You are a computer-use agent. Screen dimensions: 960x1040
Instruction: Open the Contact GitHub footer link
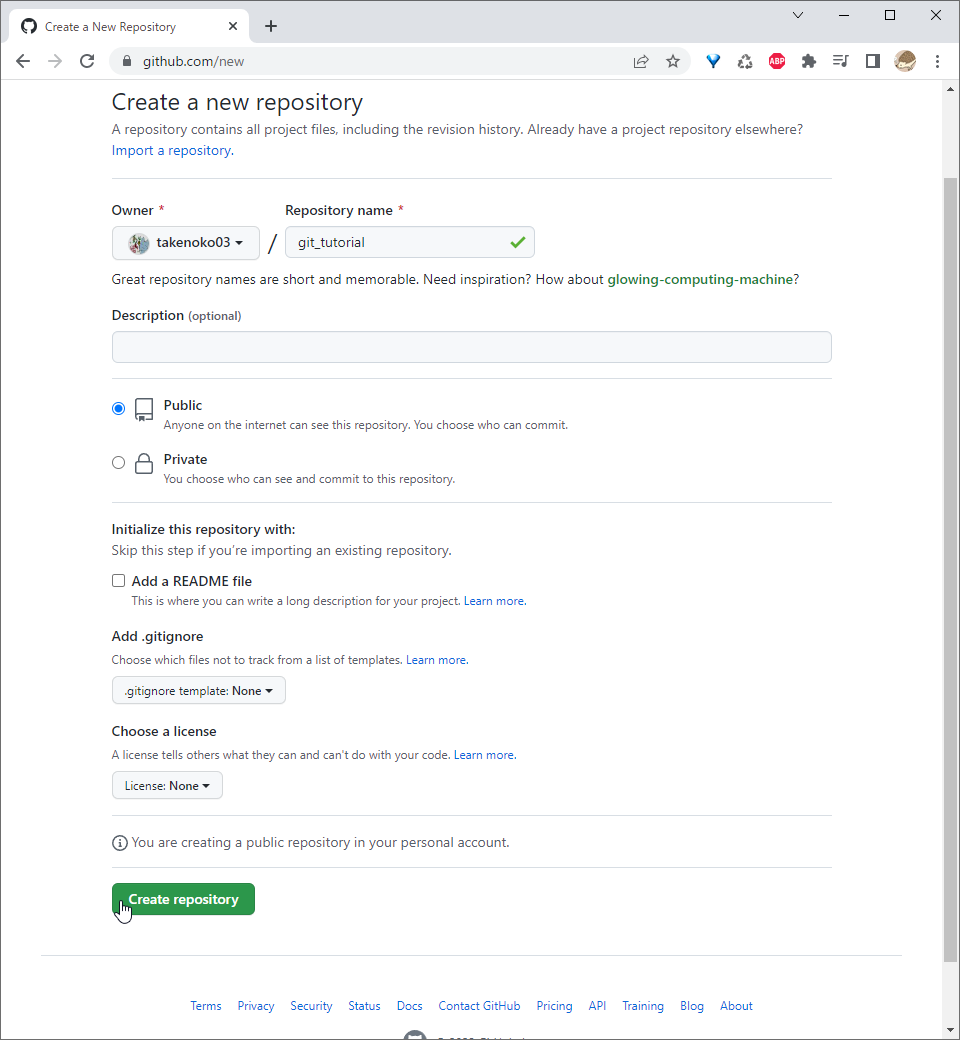click(x=479, y=1006)
